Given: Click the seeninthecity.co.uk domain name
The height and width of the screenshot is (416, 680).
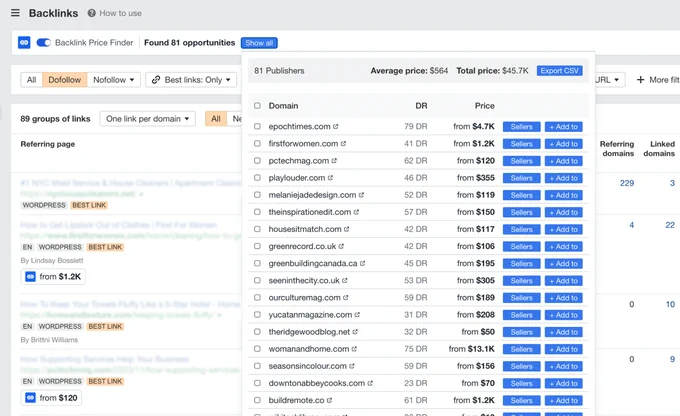Looking at the screenshot, I should (304, 281).
